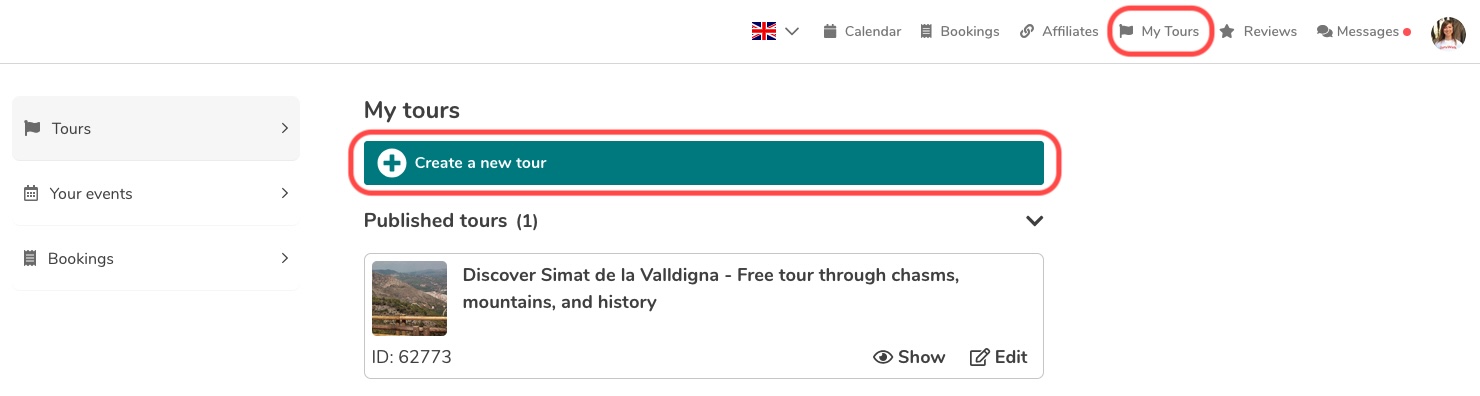Expand the sidebar Bookings chevron

[284, 258]
